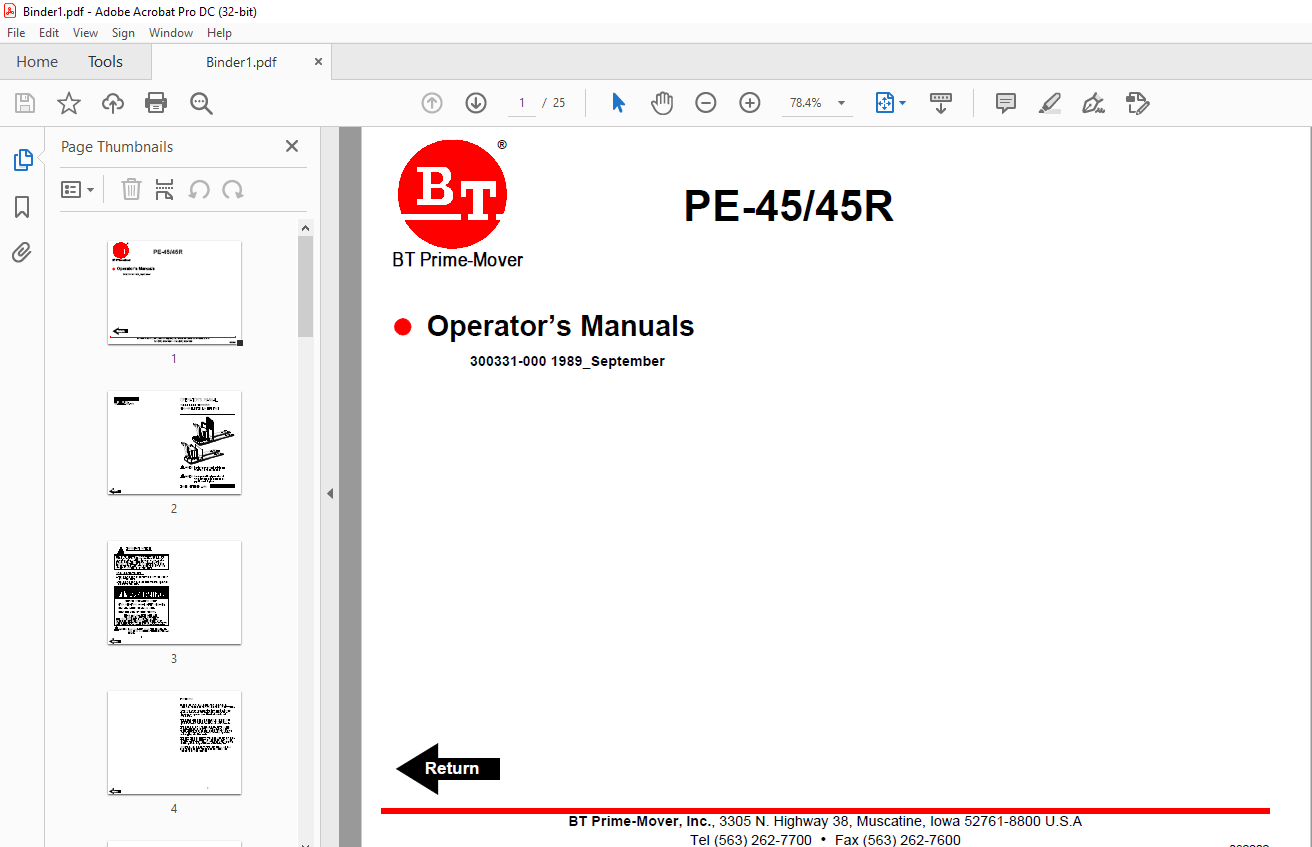The image size is (1312, 847).
Task: Click the page number input field
Action: pos(521,103)
